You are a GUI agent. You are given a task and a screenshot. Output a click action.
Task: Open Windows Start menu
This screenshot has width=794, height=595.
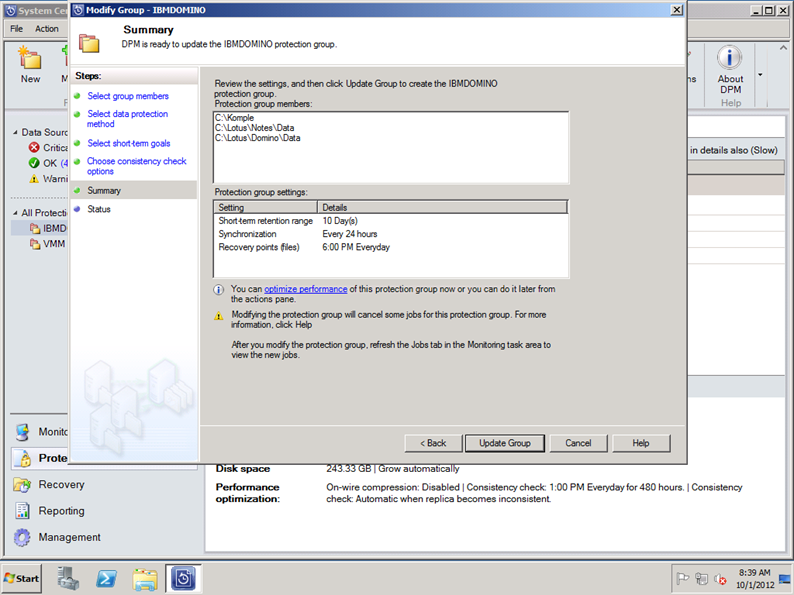point(22,578)
